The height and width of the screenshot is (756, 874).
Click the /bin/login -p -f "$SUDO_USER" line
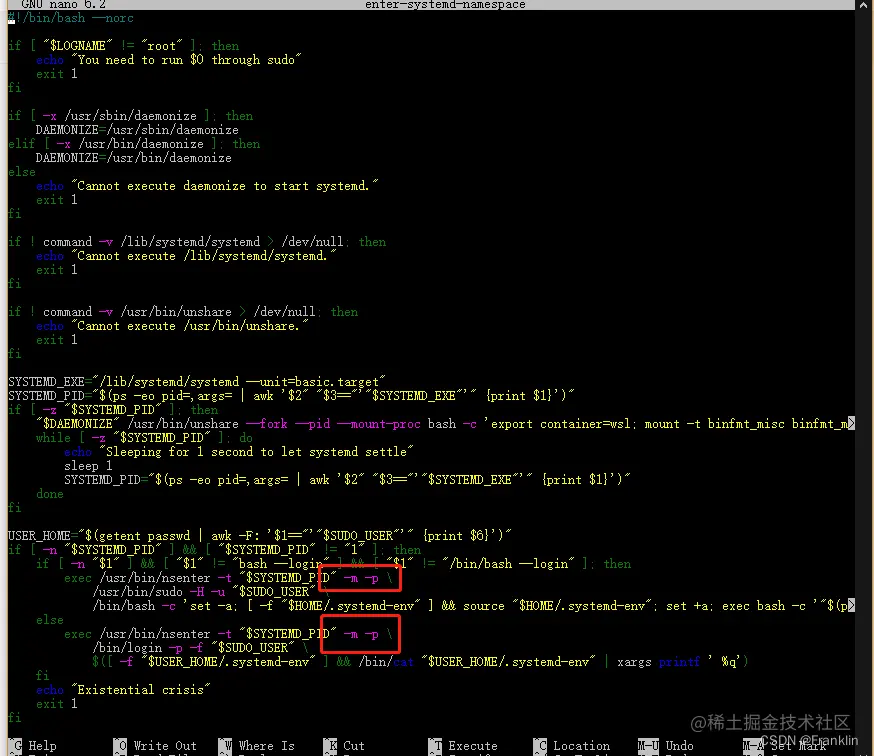click(201, 648)
